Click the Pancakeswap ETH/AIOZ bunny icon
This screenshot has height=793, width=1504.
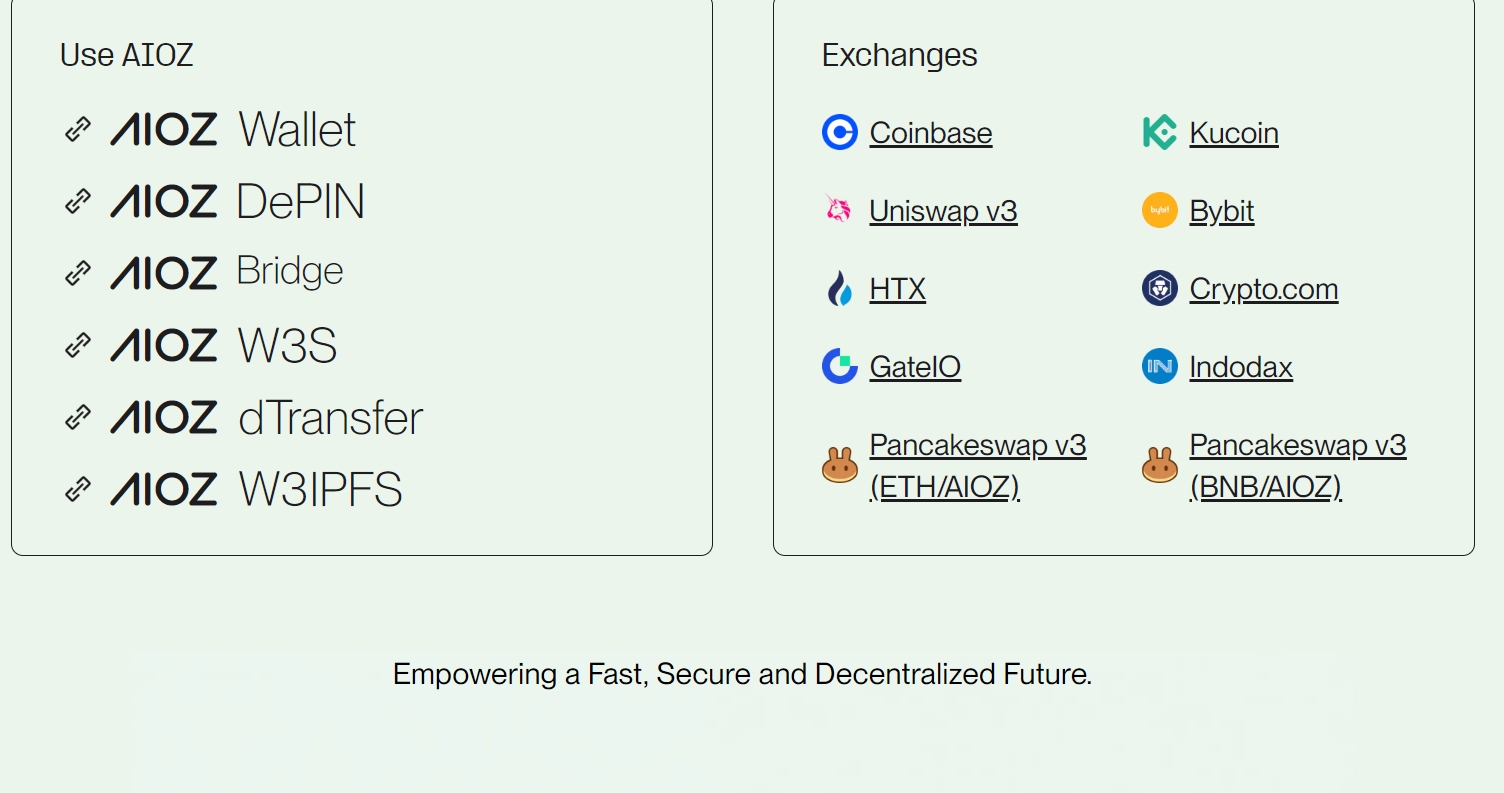840,465
